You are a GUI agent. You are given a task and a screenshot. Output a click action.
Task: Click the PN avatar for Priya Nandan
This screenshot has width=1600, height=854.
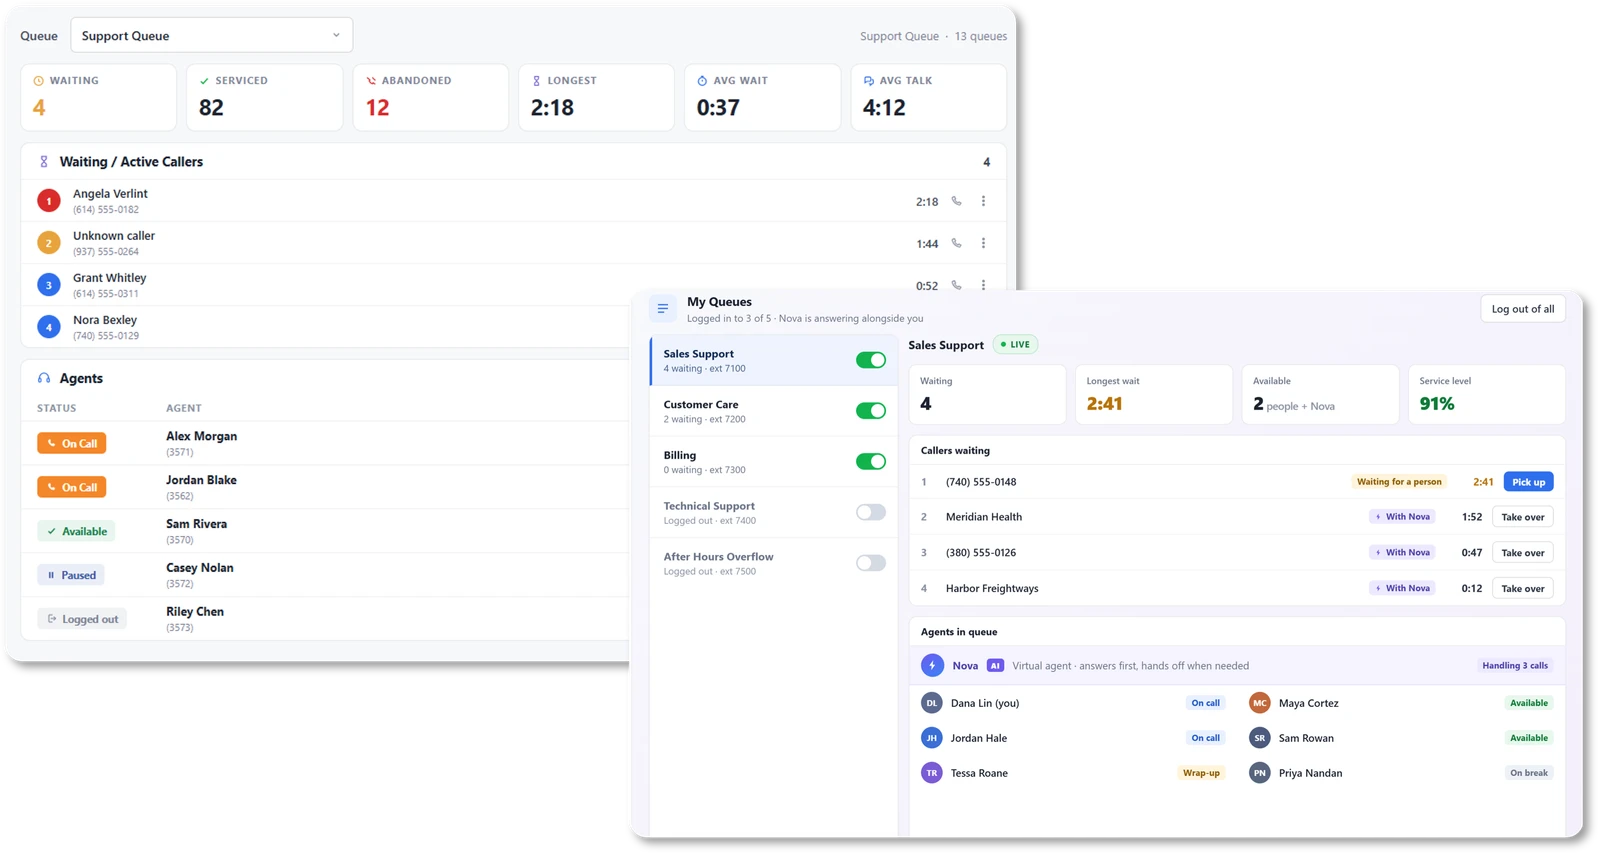click(1260, 773)
